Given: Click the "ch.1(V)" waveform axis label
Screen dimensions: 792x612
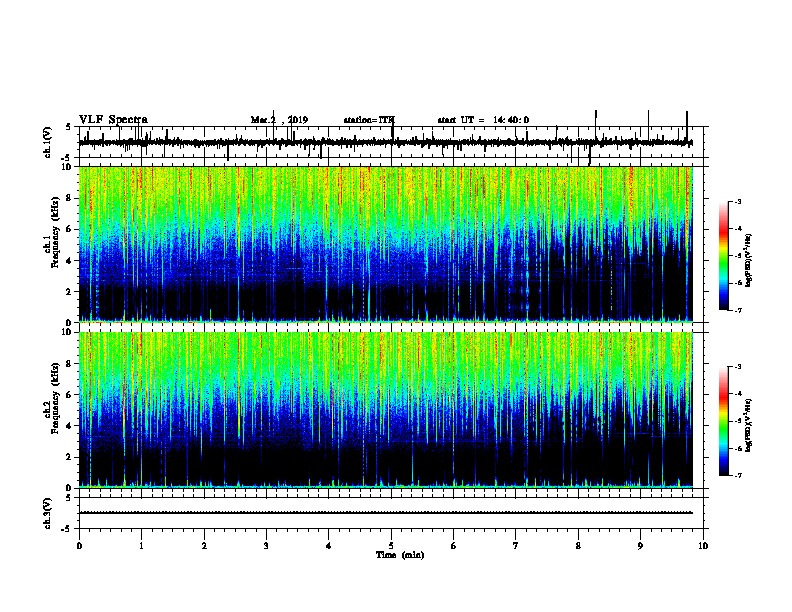Looking at the screenshot, I should point(48,142).
